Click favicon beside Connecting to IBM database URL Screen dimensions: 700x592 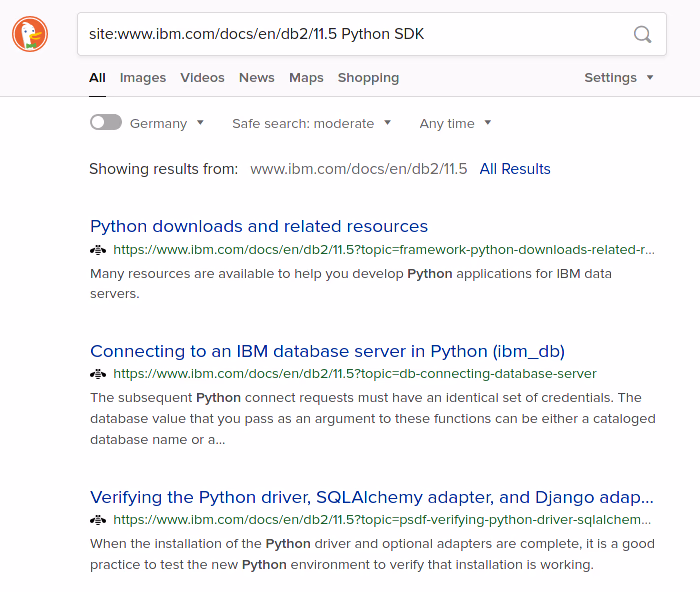tap(98, 374)
